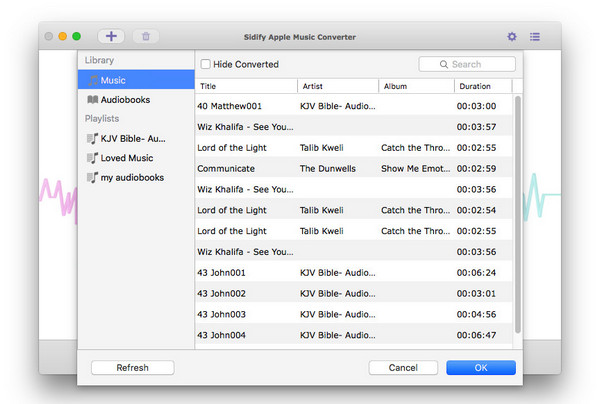Click The Dunwells artist cell

click(328, 169)
